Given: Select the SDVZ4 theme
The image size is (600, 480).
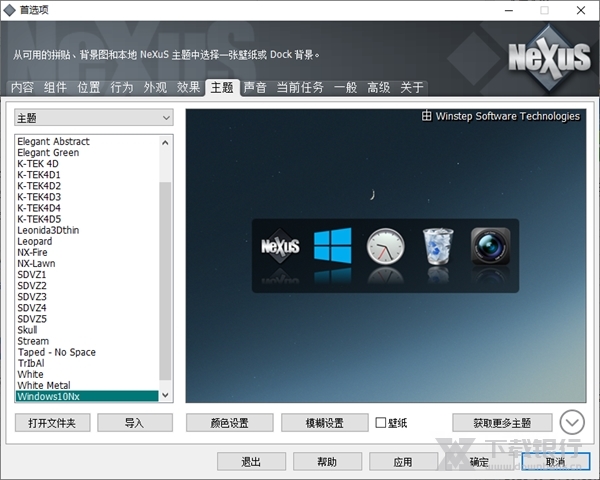Looking at the screenshot, I should coord(87,308).
